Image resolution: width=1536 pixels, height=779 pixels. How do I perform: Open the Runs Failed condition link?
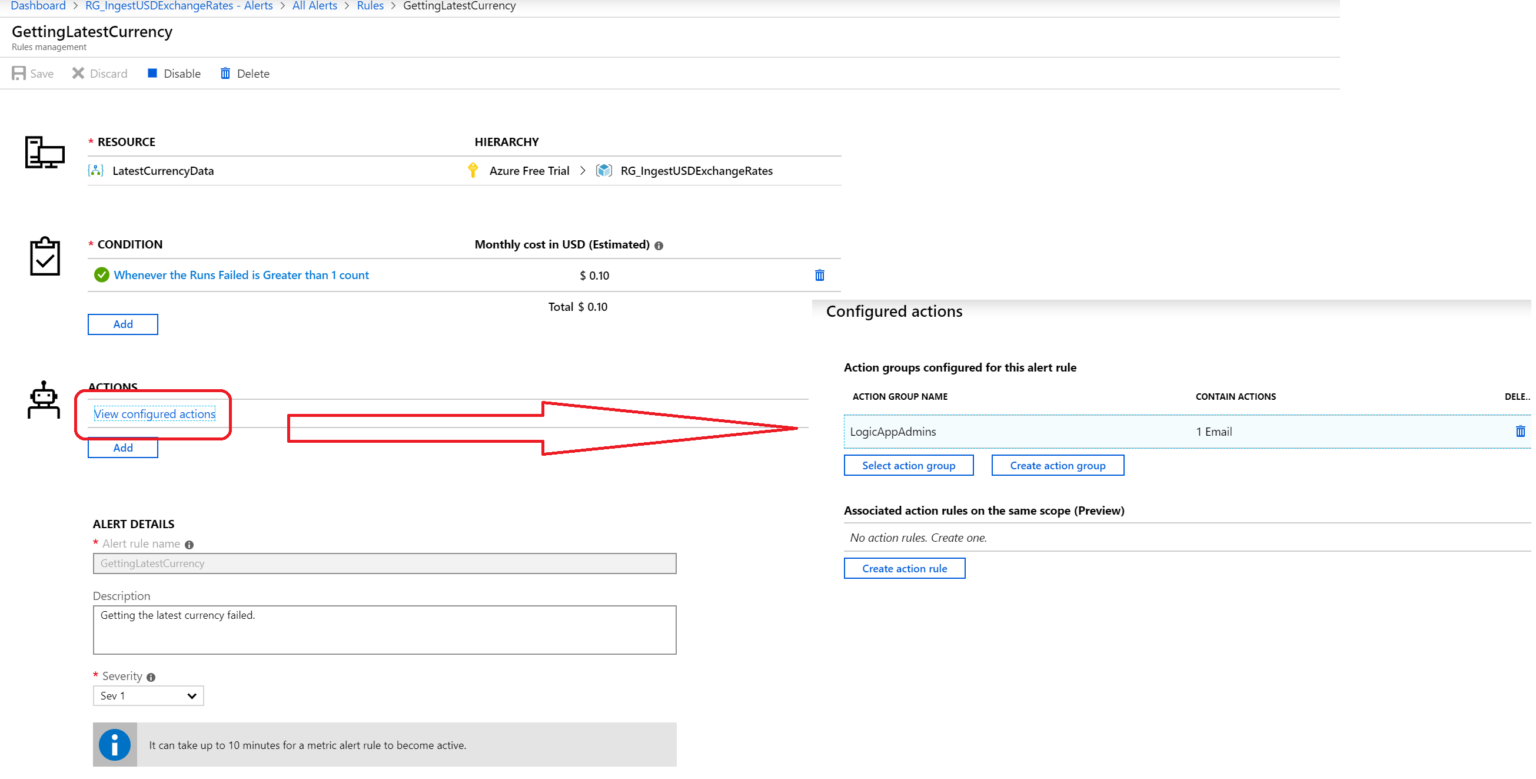click(241, 275)
